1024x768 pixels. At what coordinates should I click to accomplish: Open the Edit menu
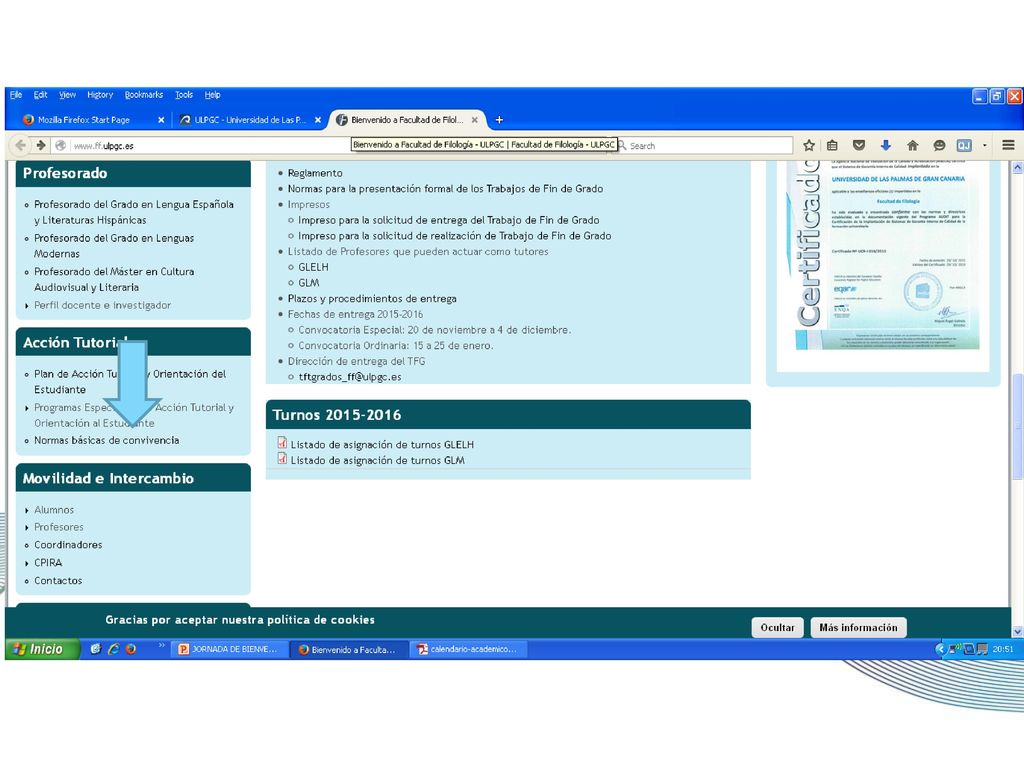click(40, 95)
